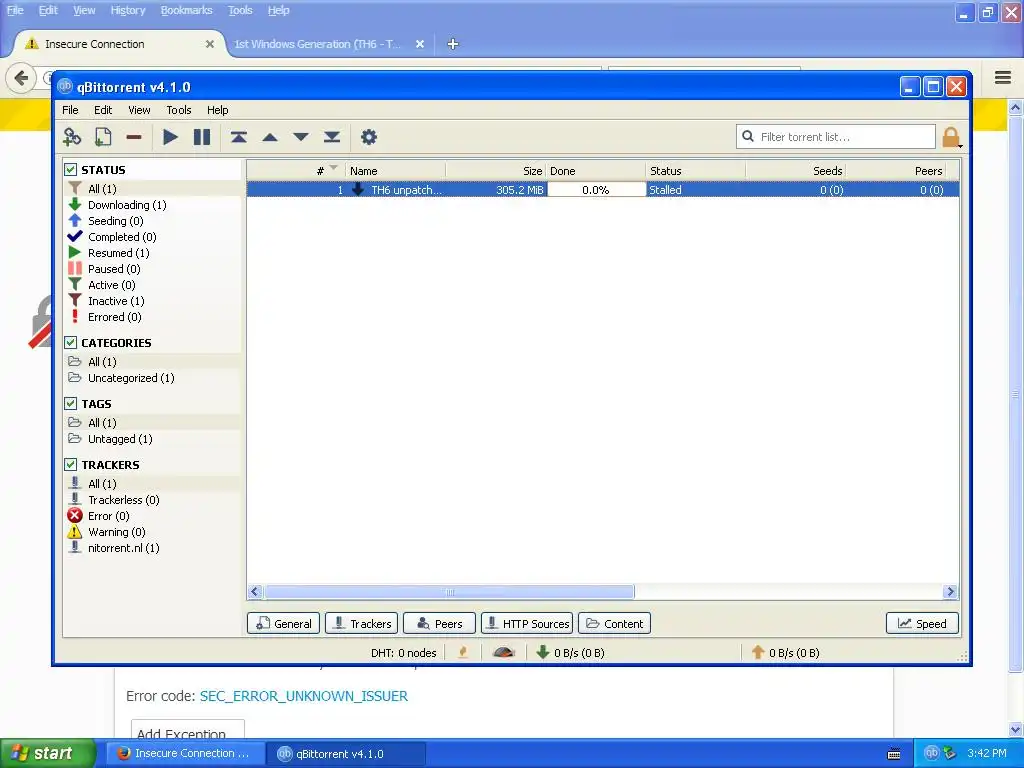
Task: Click the search magnifier icon in filter box
Action: click(748, 136)
